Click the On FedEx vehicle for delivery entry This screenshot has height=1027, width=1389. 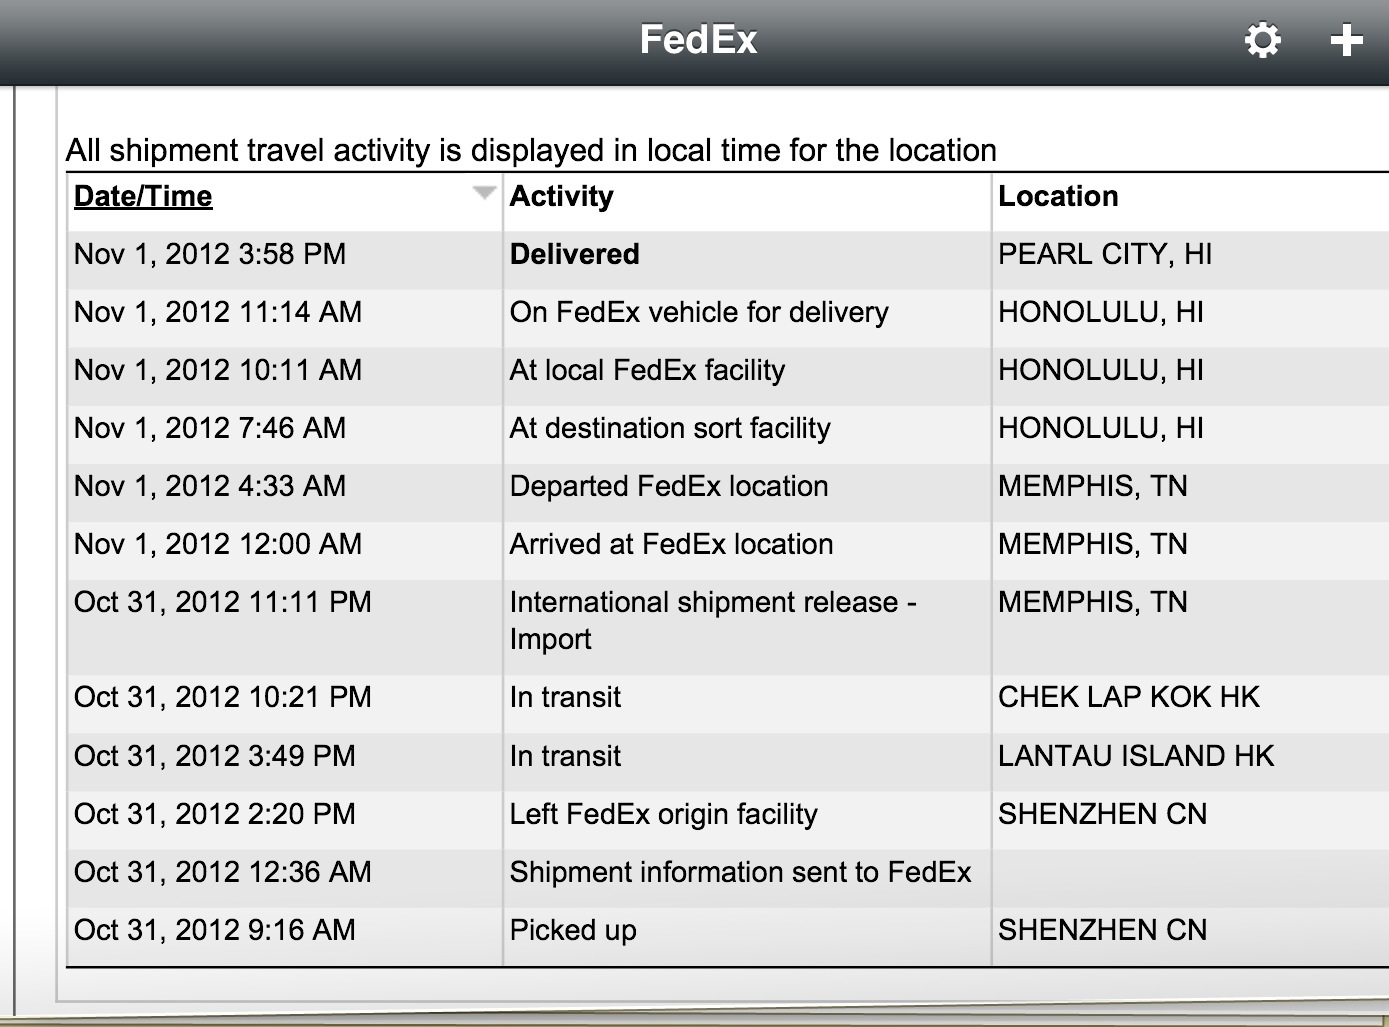(x=699, y=312)
